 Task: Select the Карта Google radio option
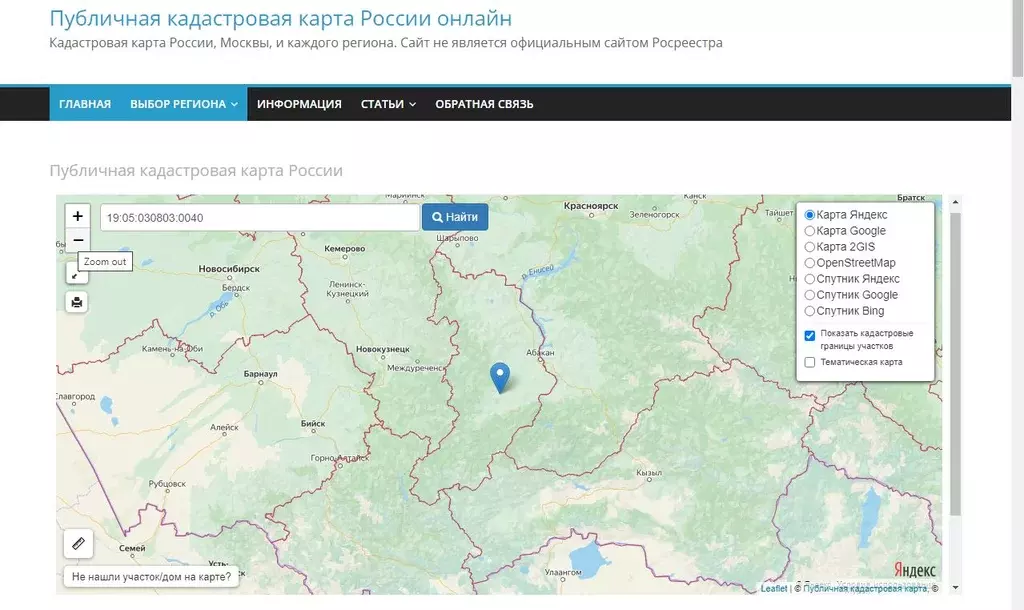(810, 231)
